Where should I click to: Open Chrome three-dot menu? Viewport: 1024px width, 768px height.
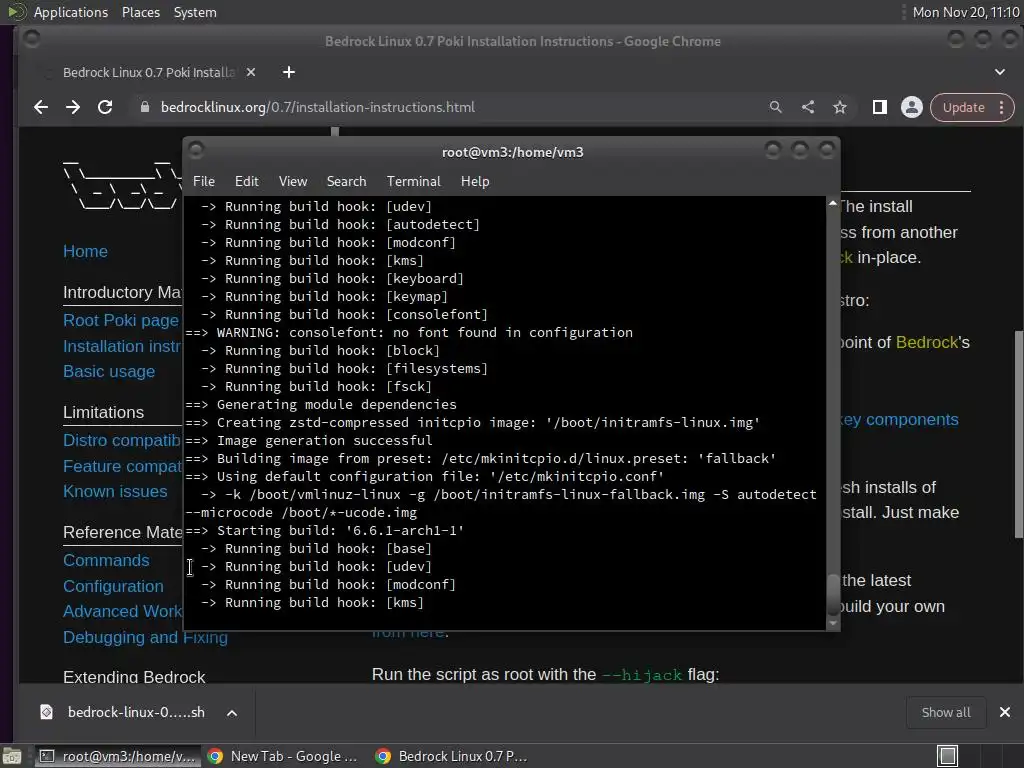(x=1002, y=107)
